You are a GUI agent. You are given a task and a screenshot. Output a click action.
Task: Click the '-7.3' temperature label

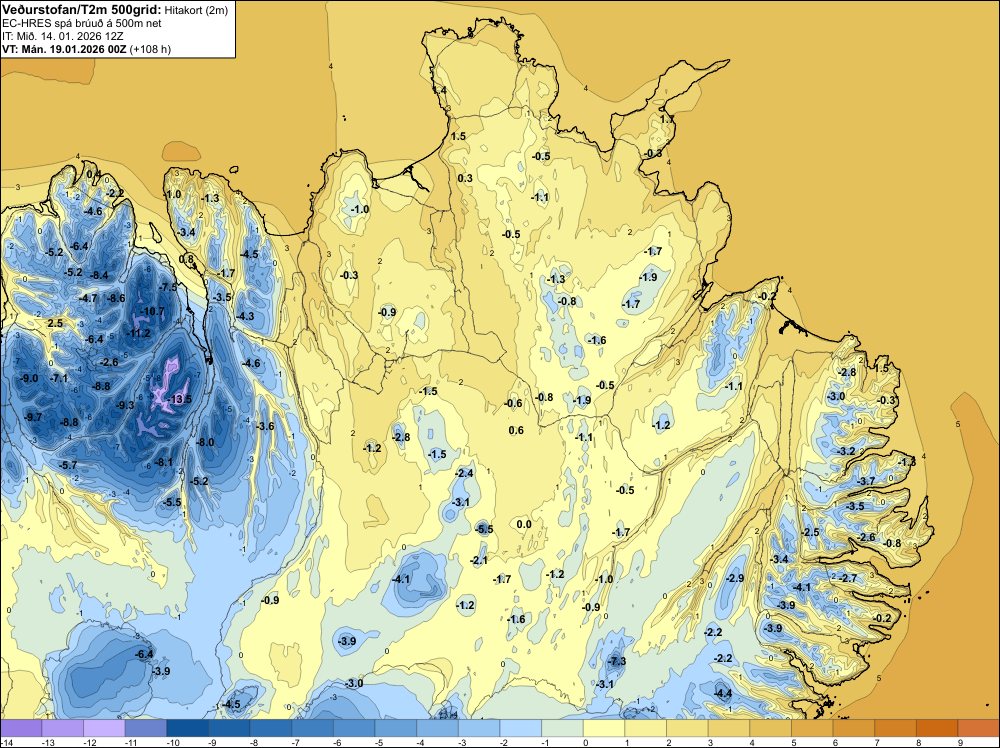tap(617, 661)
